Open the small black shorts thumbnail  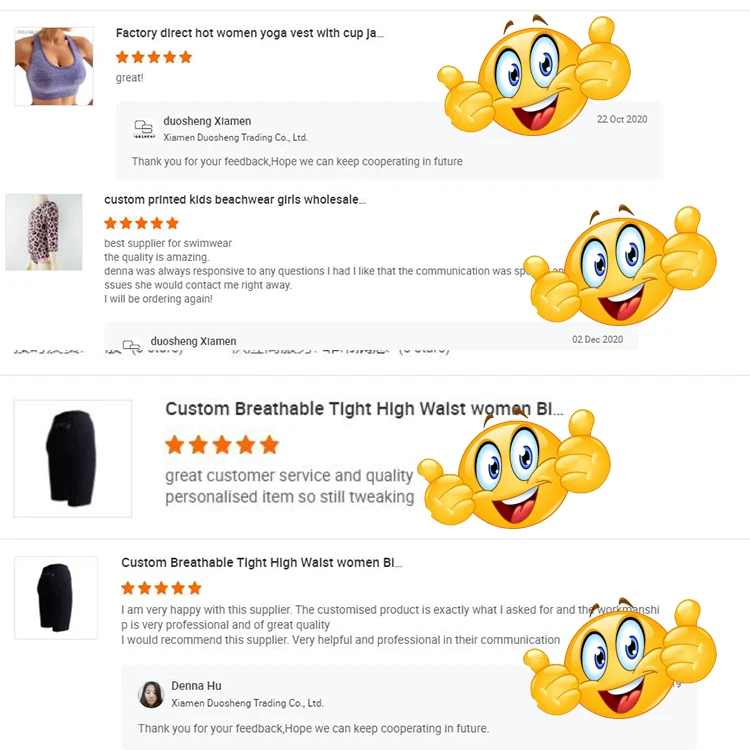pos(56,597)
